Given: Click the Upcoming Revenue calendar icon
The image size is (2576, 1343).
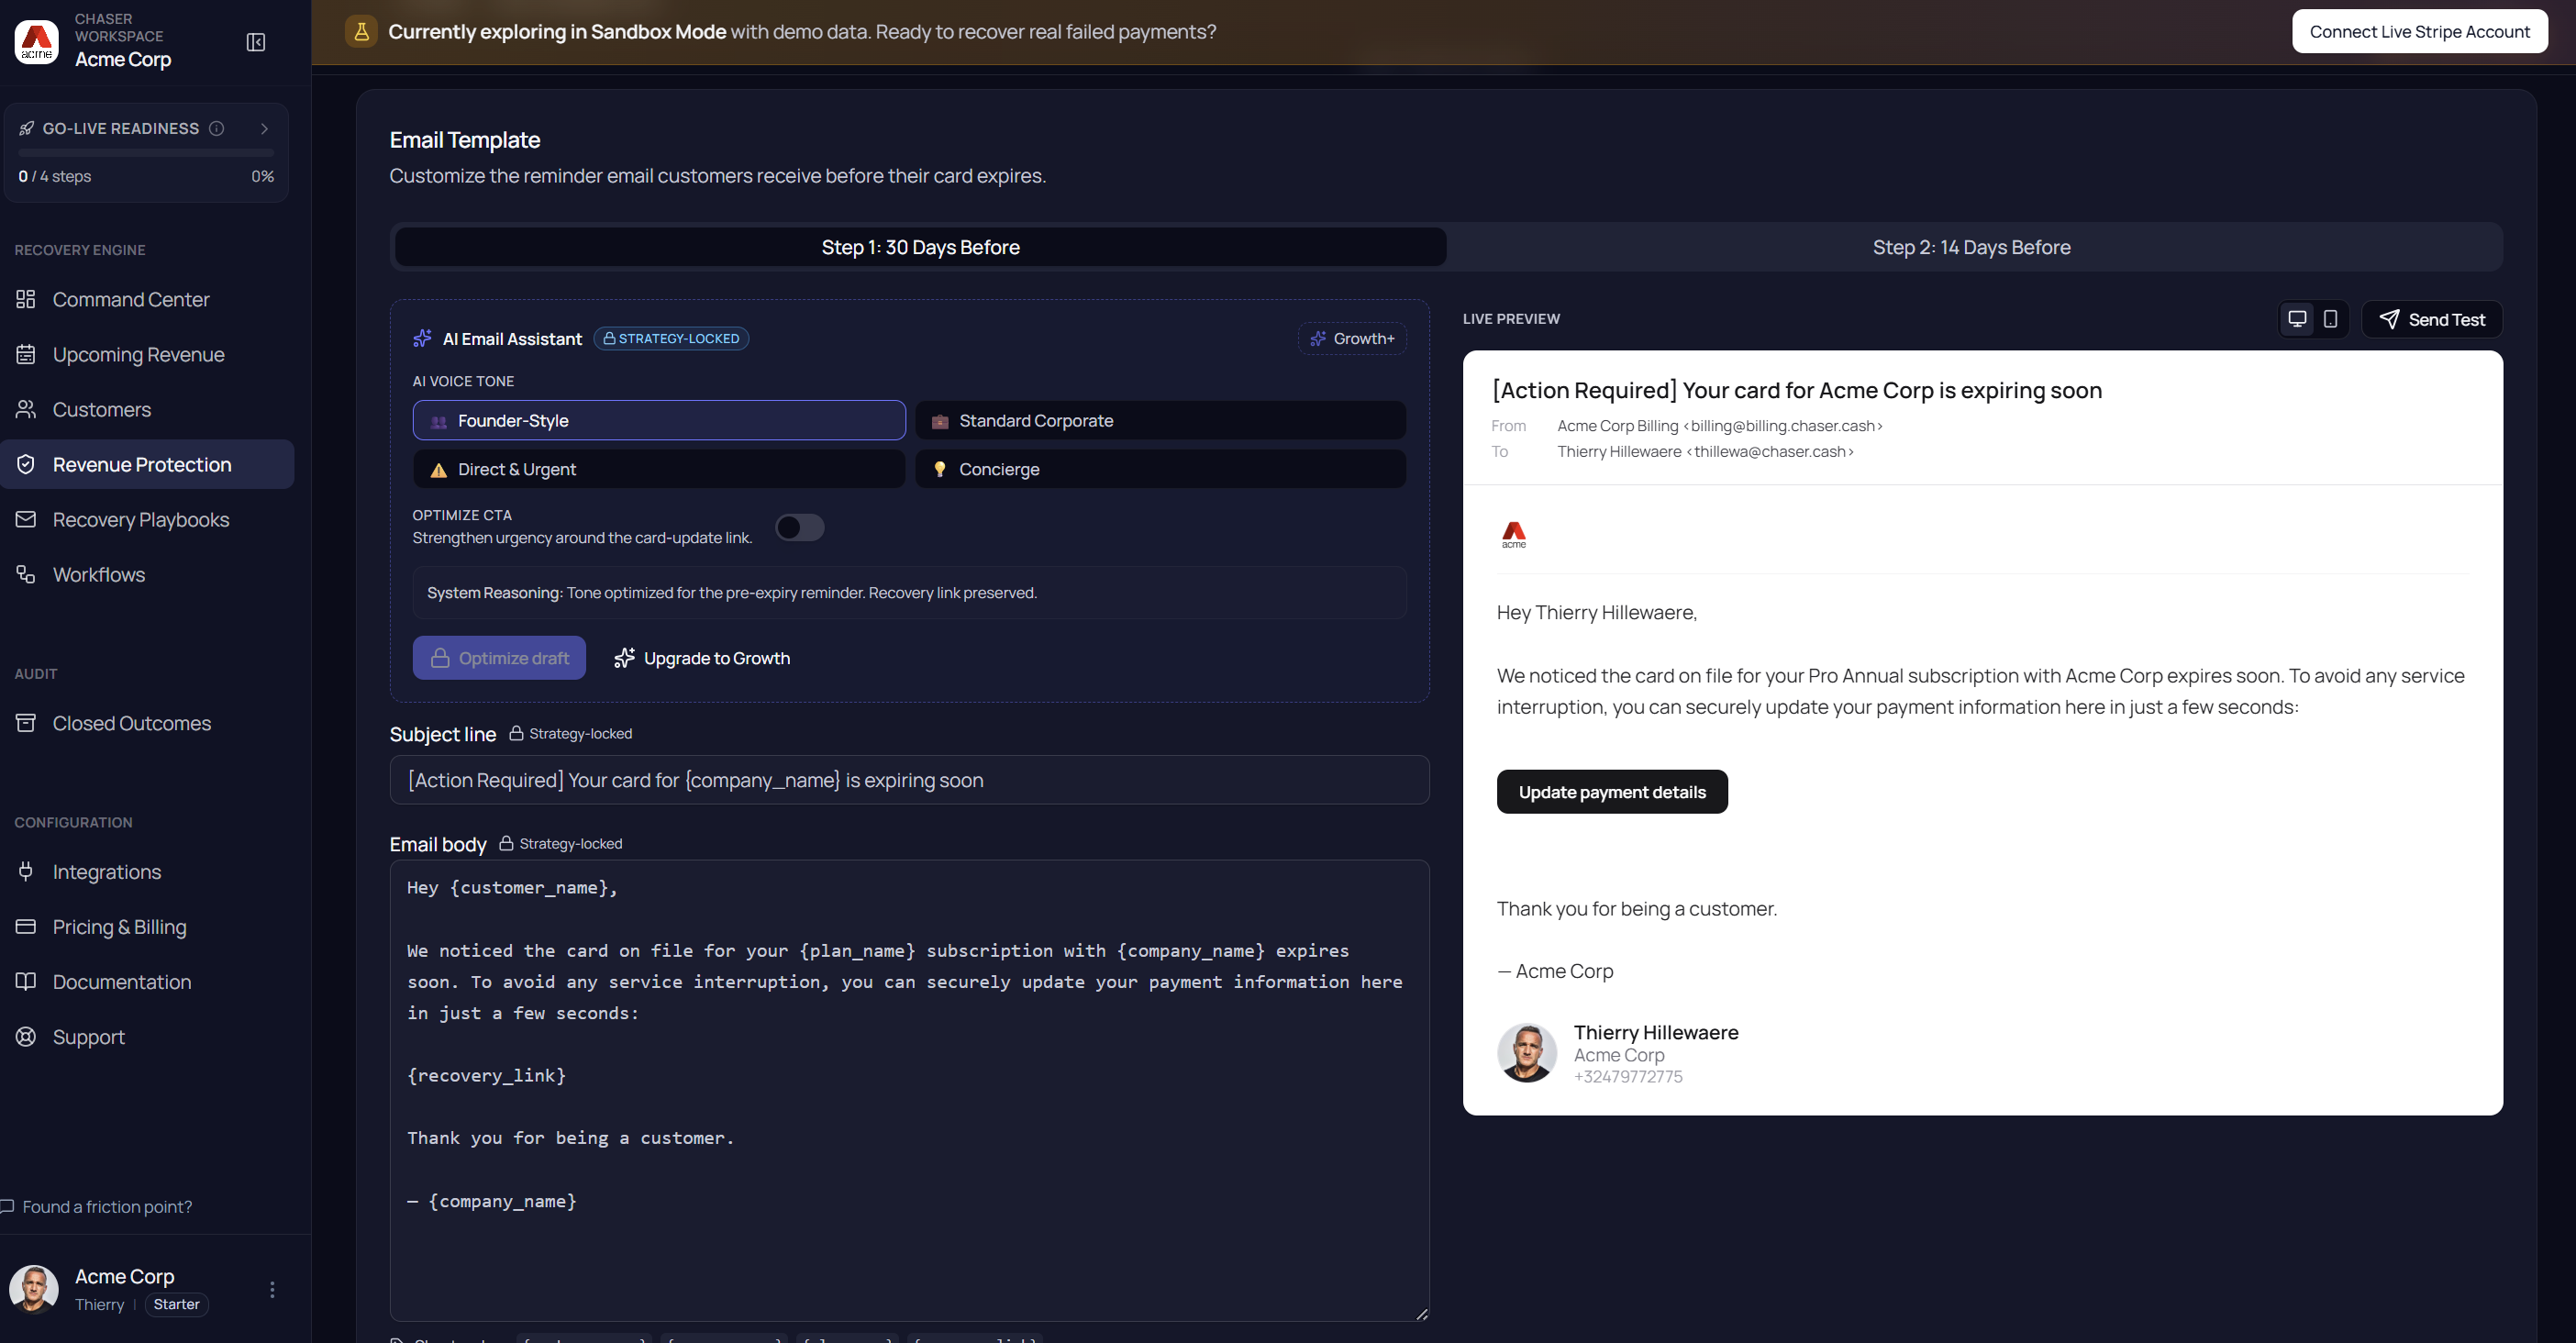Looking at the screenshot, I should coord(26,354).
